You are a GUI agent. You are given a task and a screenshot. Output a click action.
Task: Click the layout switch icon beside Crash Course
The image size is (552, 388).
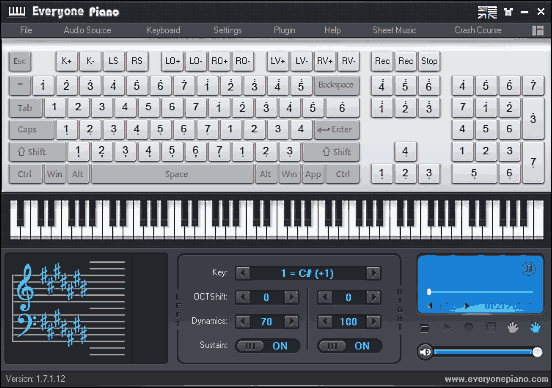click(538, 31)
